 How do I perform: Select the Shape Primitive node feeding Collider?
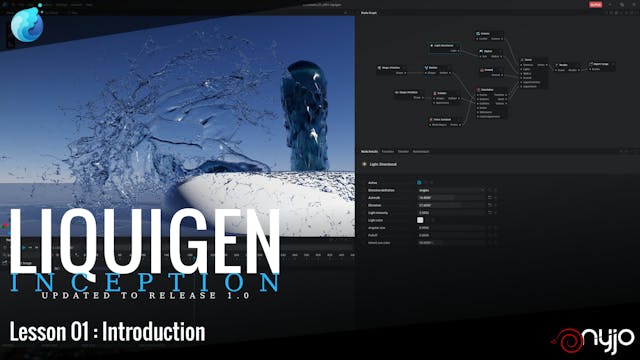coord(409,95)
